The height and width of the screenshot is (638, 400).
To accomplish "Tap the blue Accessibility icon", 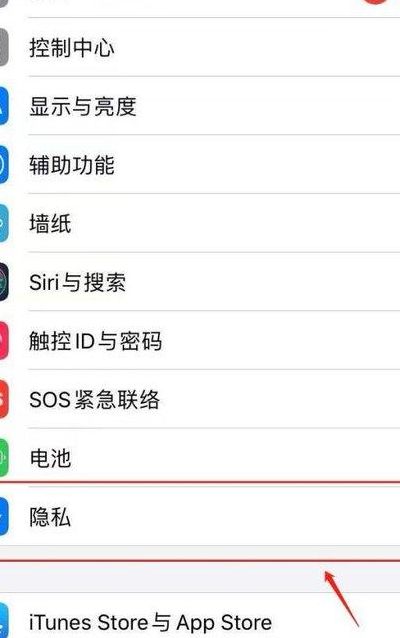I will 4,165.
